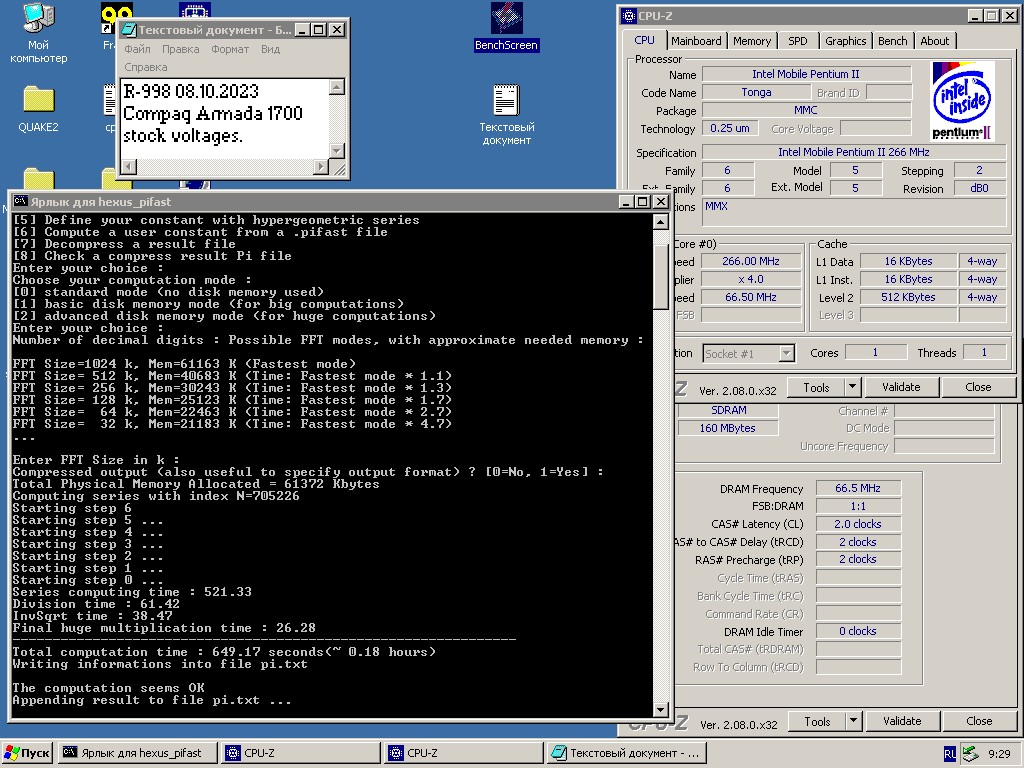The height and width of the screenshot is (768, 1024).
Task: Click Close in the rear CPU-Z window
Action: click(x=979, y=722)
